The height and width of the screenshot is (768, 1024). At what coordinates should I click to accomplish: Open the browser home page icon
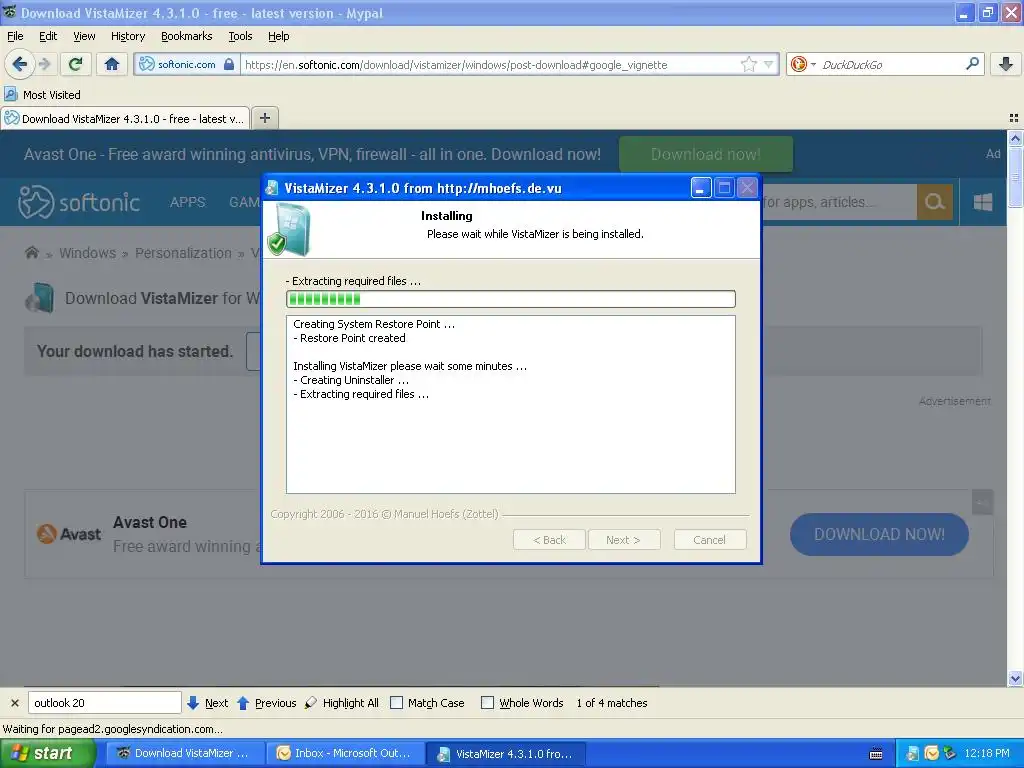(x=112, y=64)
